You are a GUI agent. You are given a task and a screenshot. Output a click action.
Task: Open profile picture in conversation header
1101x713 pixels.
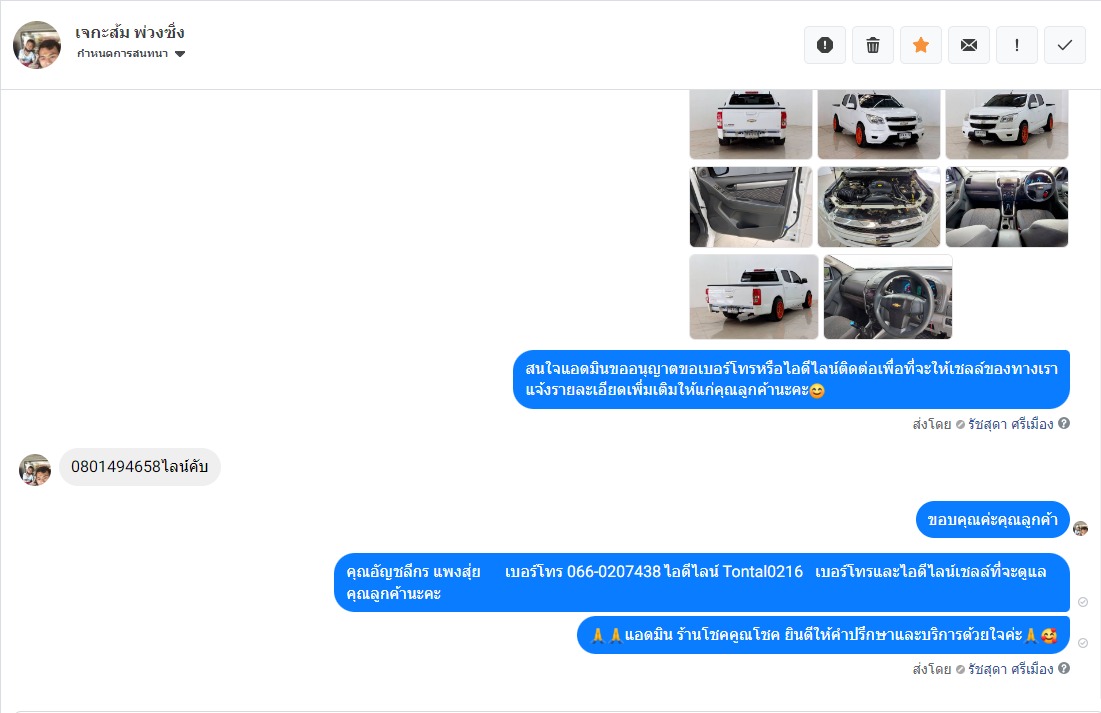(x=37, y=45)
